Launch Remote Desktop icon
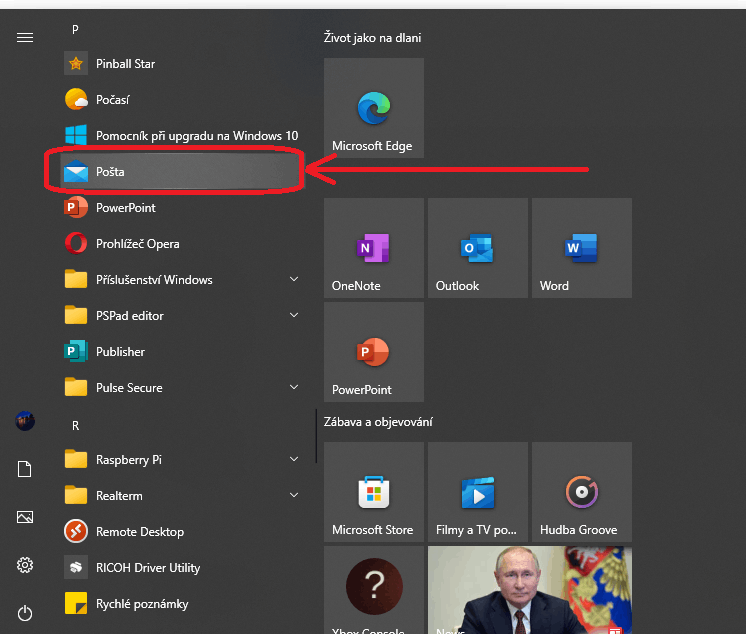 [x=76, y=531]
